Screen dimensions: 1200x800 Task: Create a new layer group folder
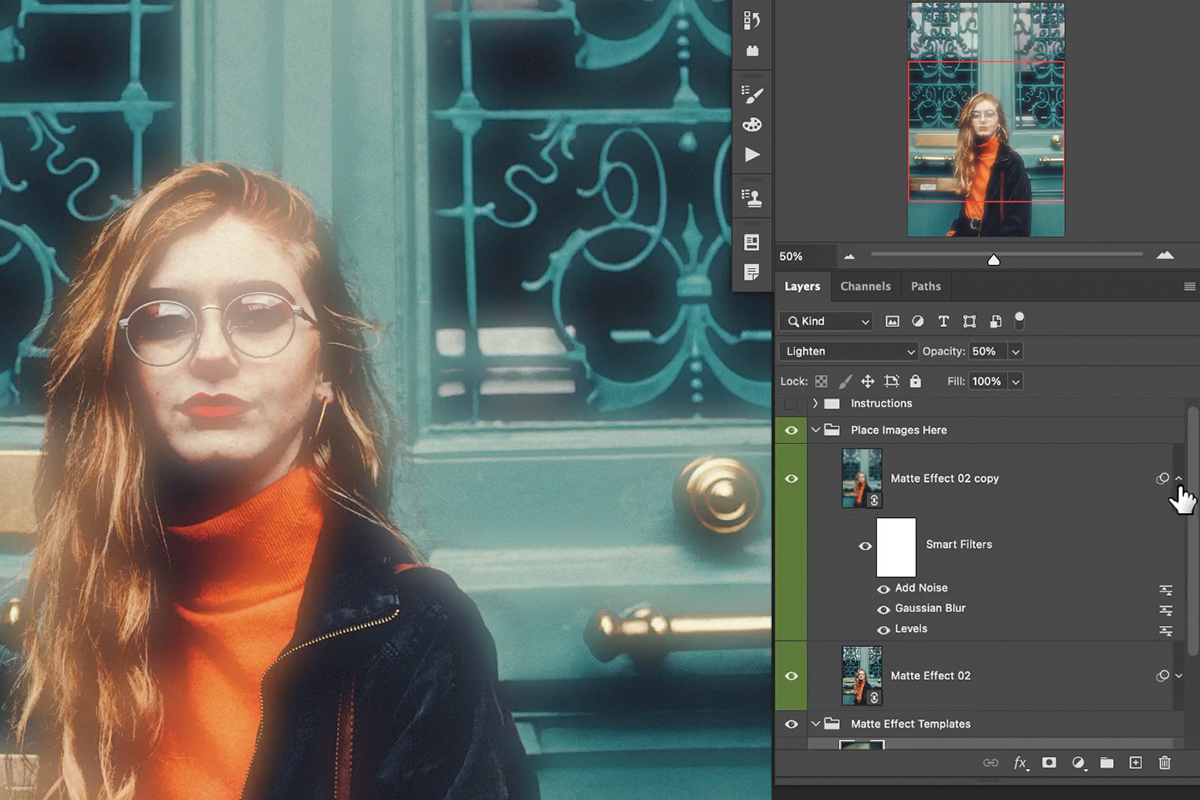click(x=1107, y=762)
